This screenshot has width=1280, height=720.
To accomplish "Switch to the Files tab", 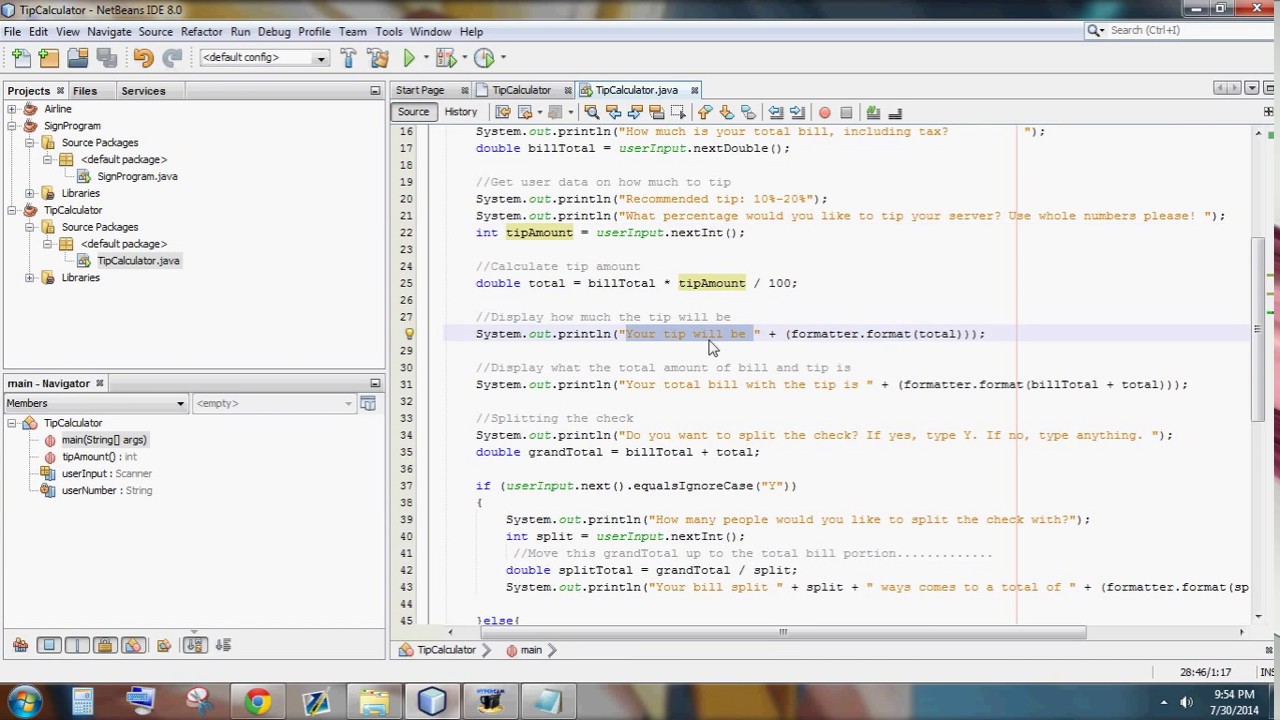I will tap(85, 91).
